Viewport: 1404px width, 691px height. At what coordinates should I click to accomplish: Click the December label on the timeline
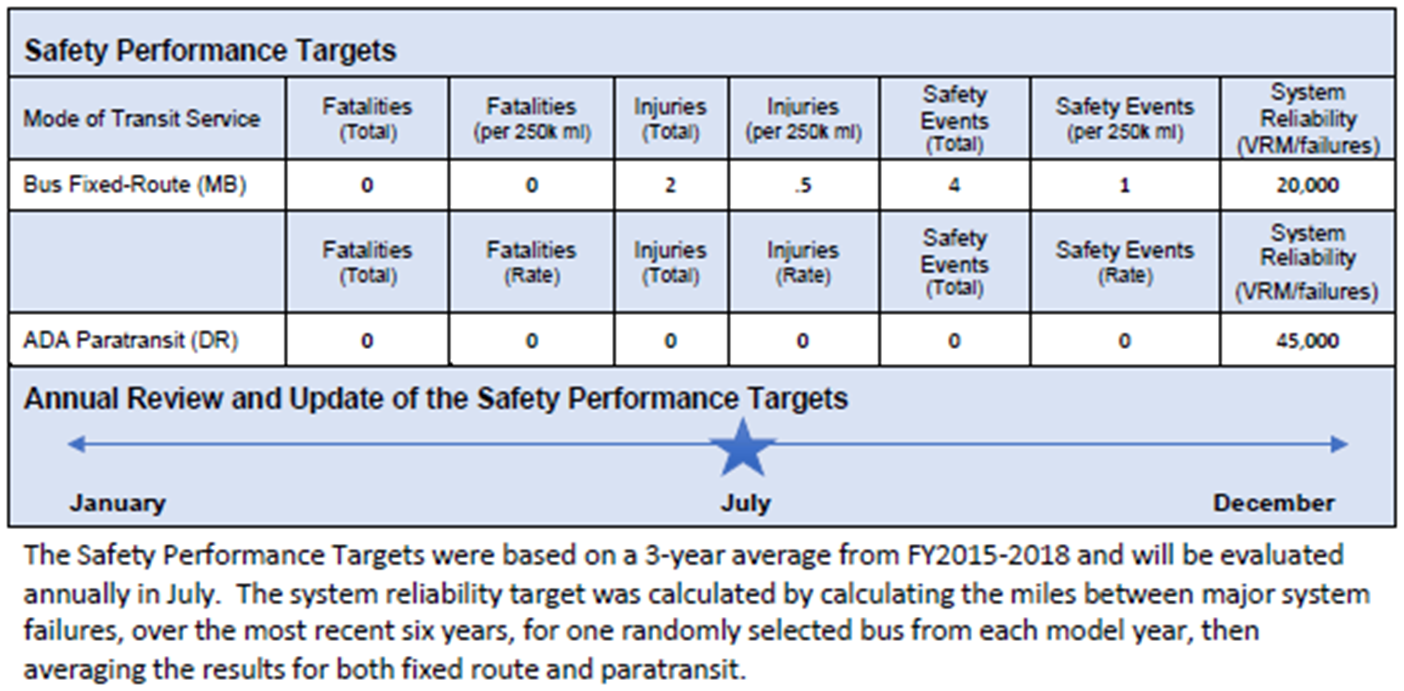pos(1273,503)
